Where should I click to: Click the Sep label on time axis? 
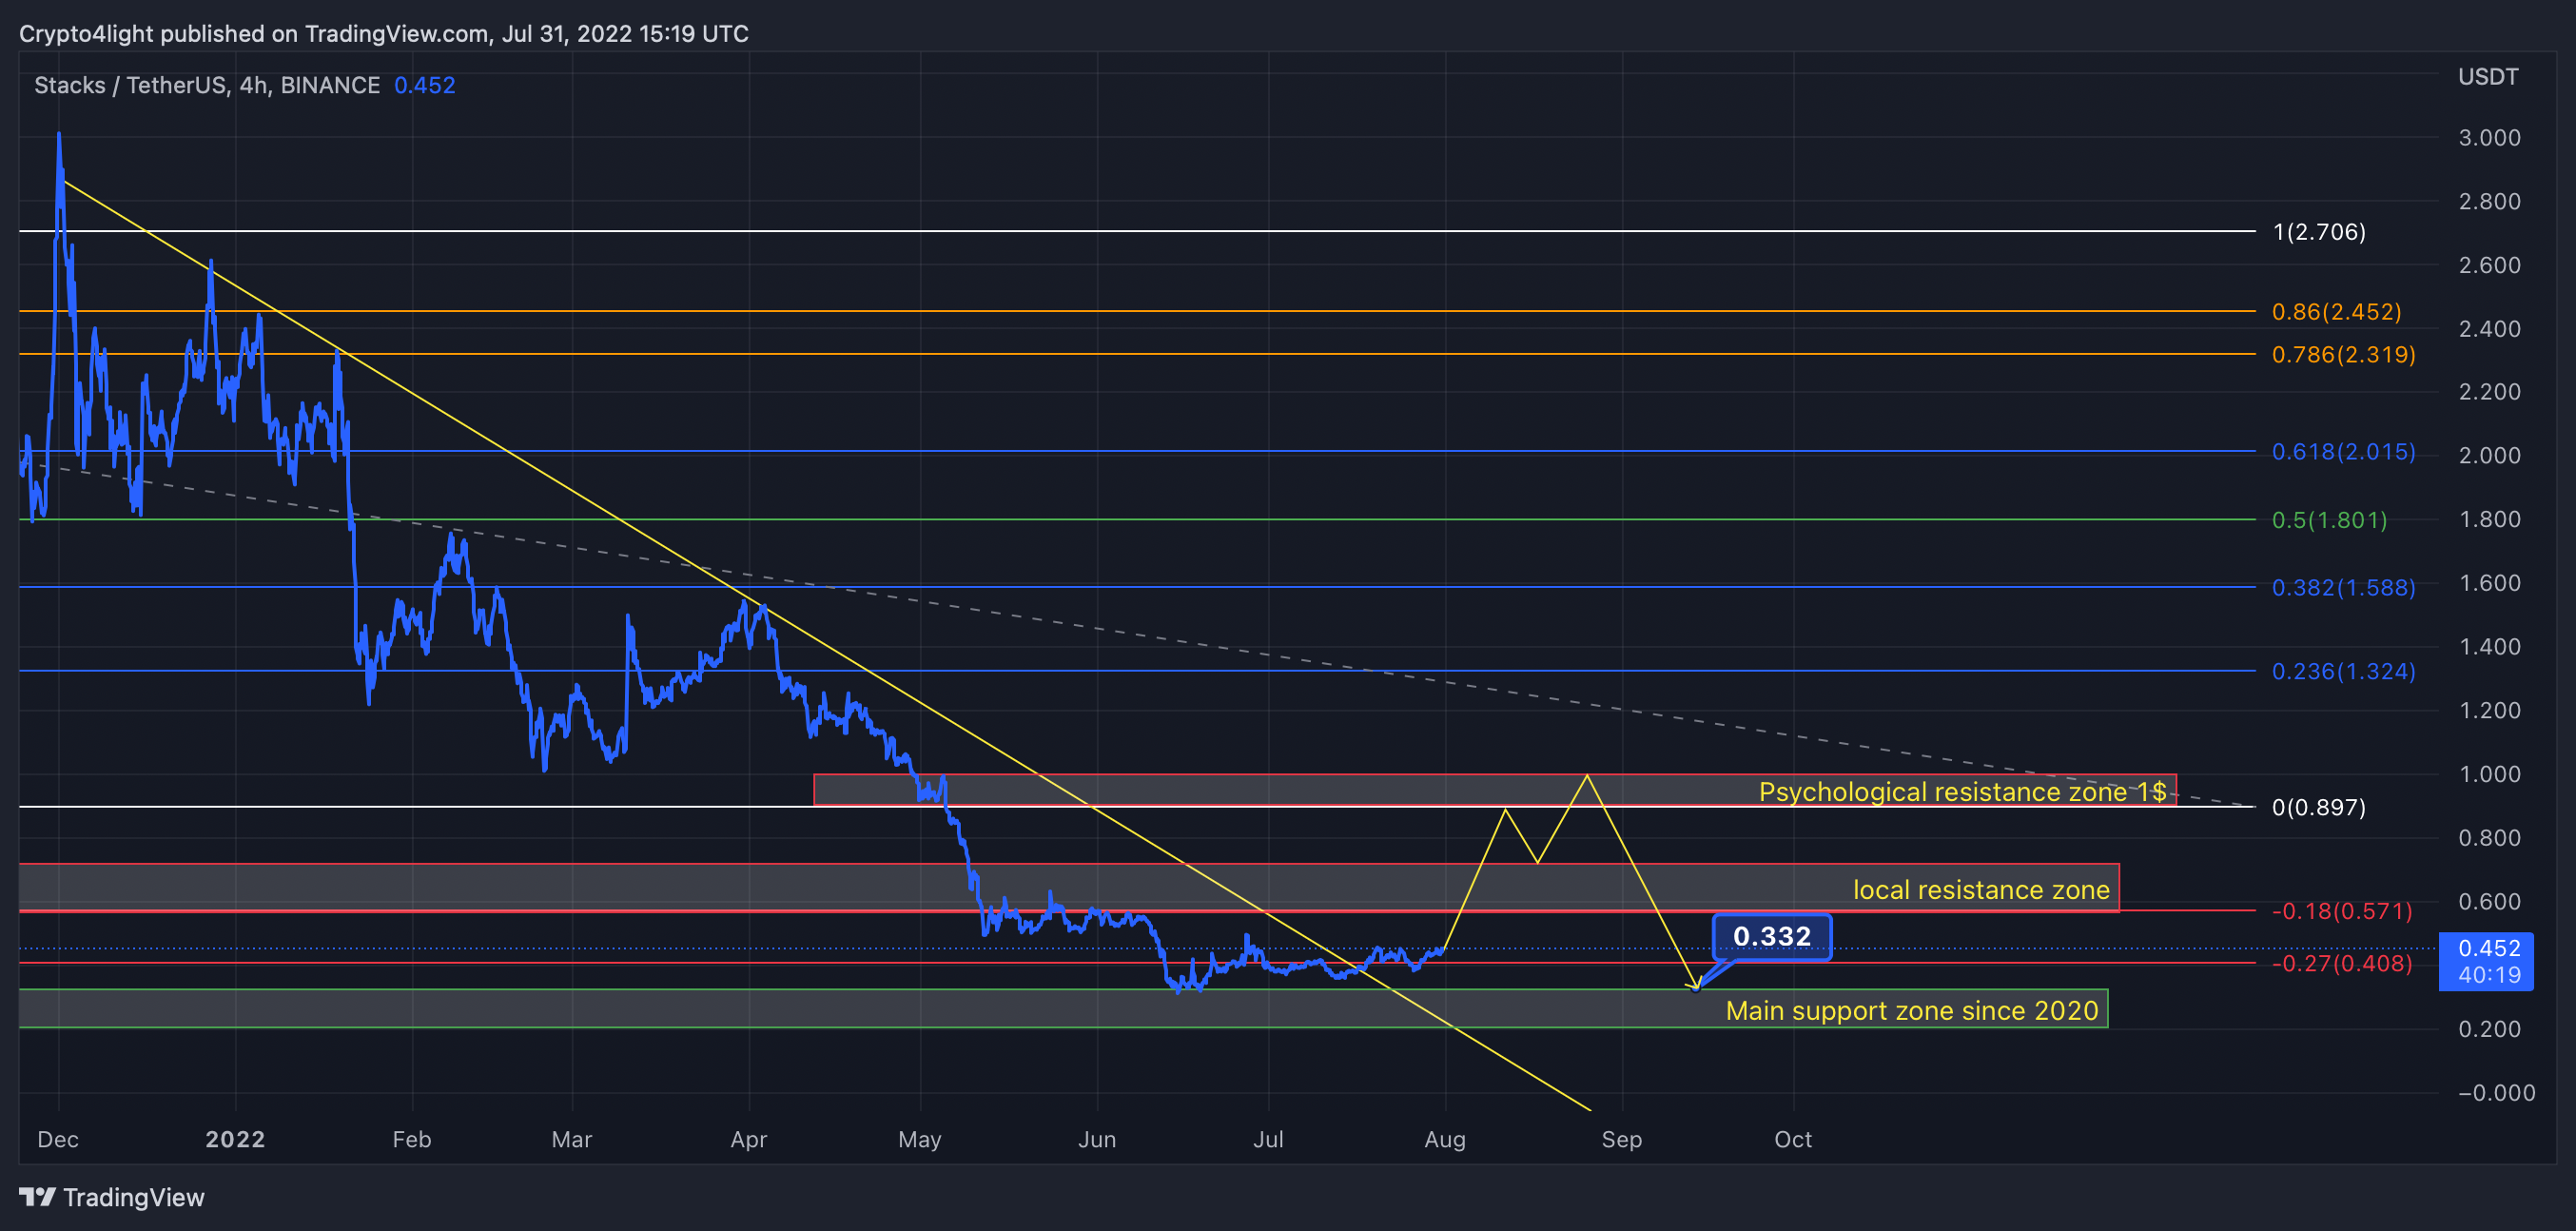tap(1622, 1140)
